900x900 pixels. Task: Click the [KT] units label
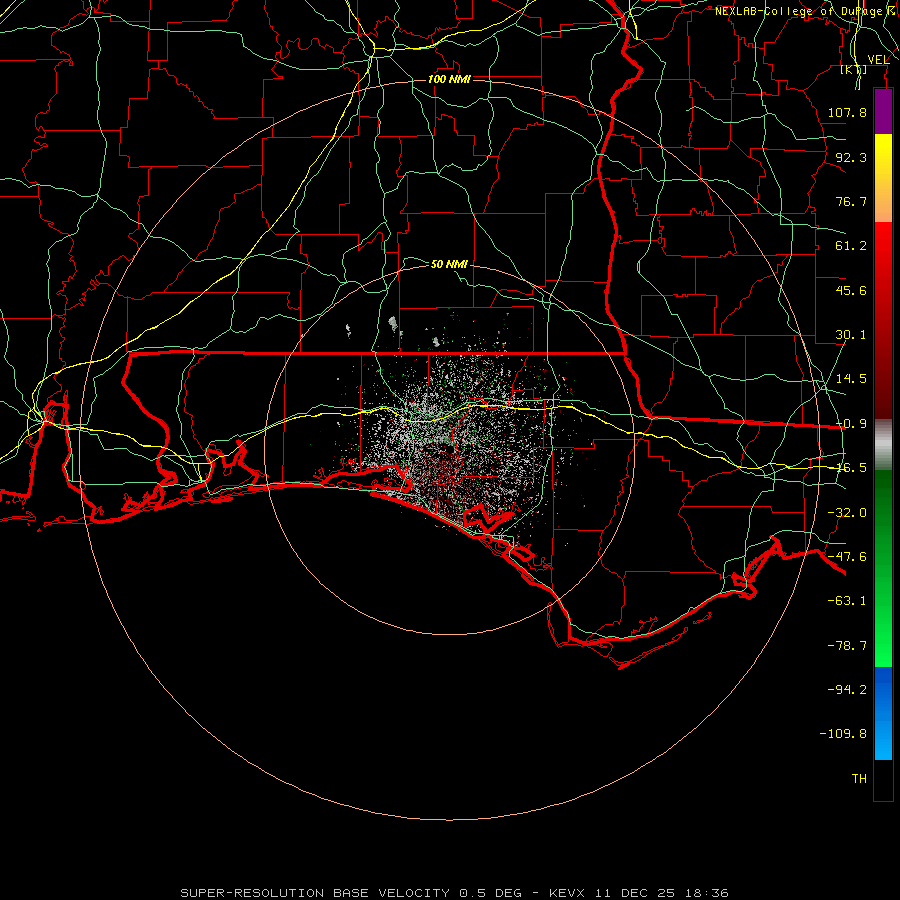point(854,70)
